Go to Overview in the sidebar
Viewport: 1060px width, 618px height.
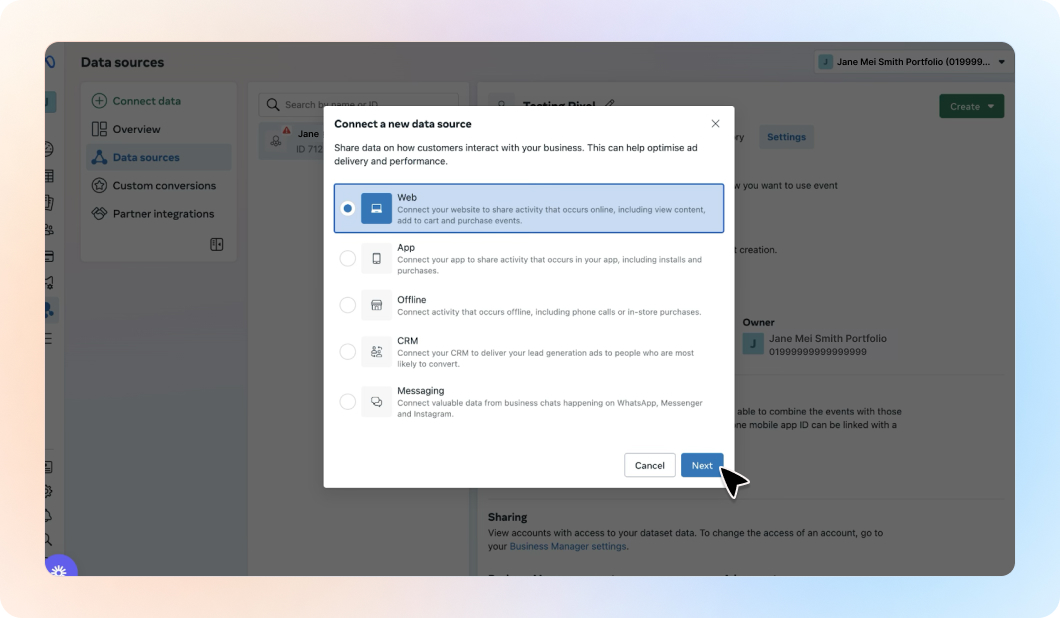point(159,129)
